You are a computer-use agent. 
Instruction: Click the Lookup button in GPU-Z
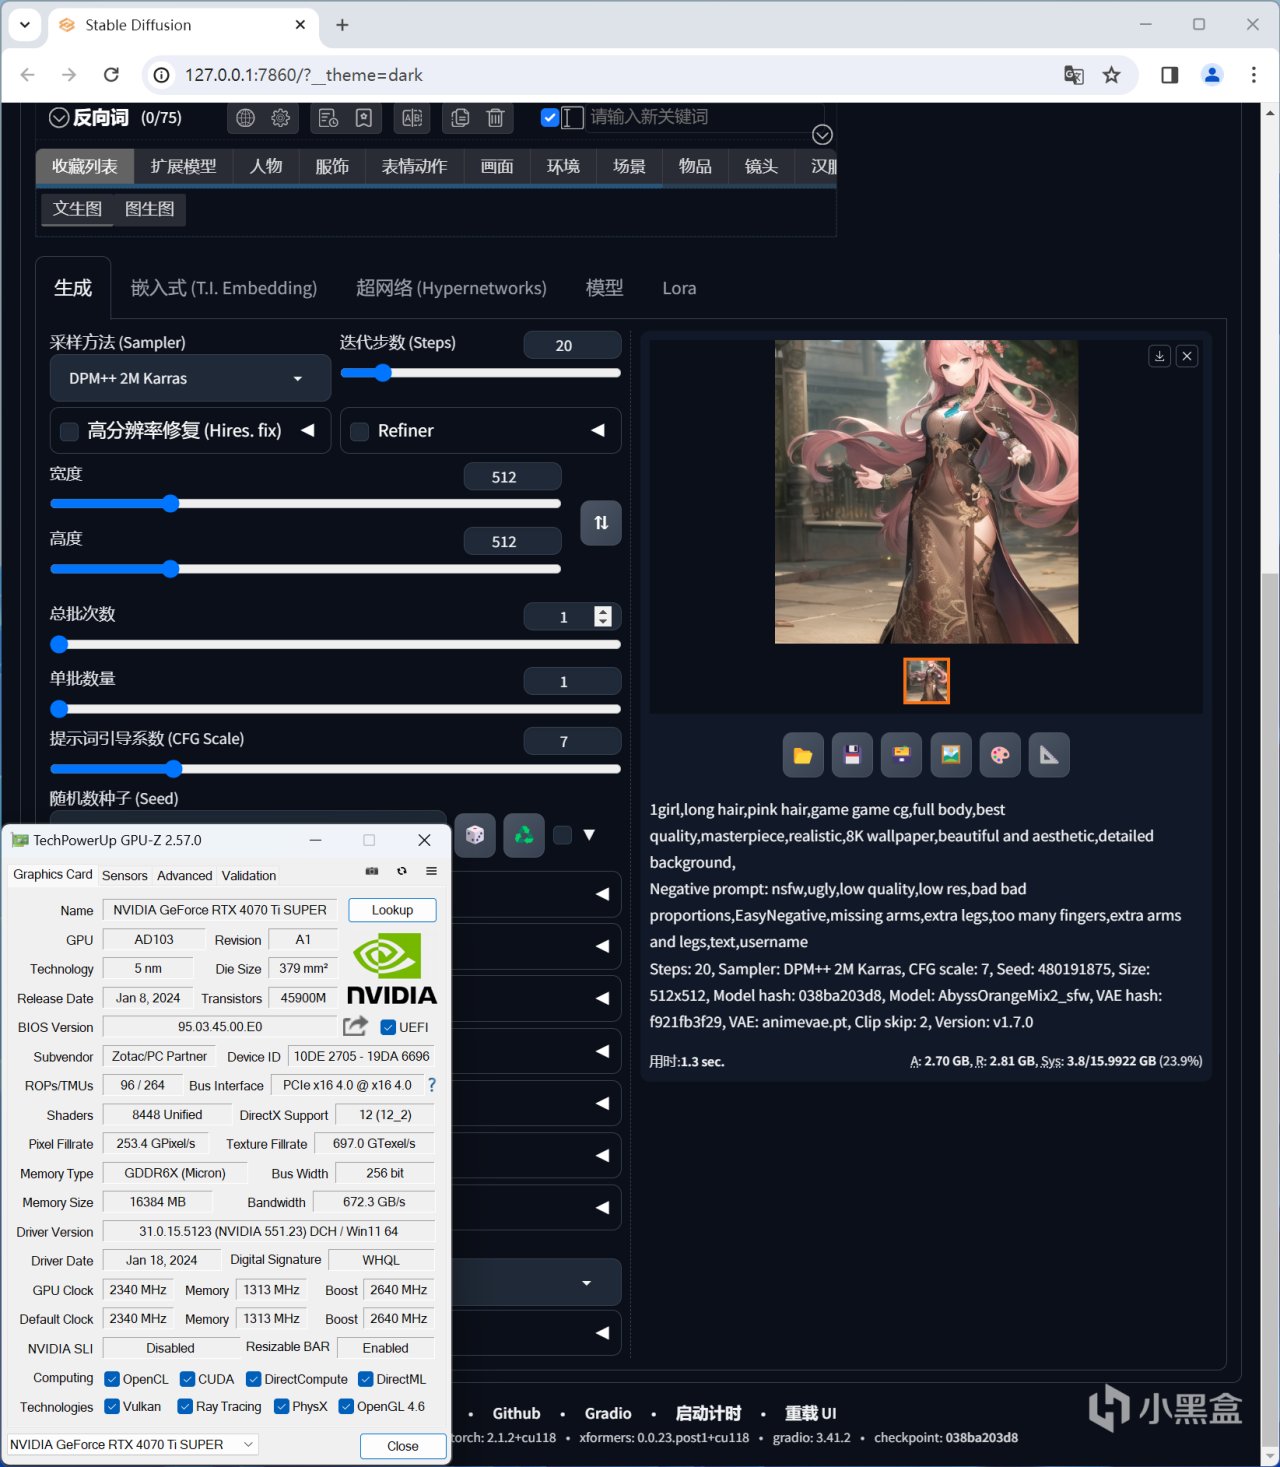tap(392, 910)
